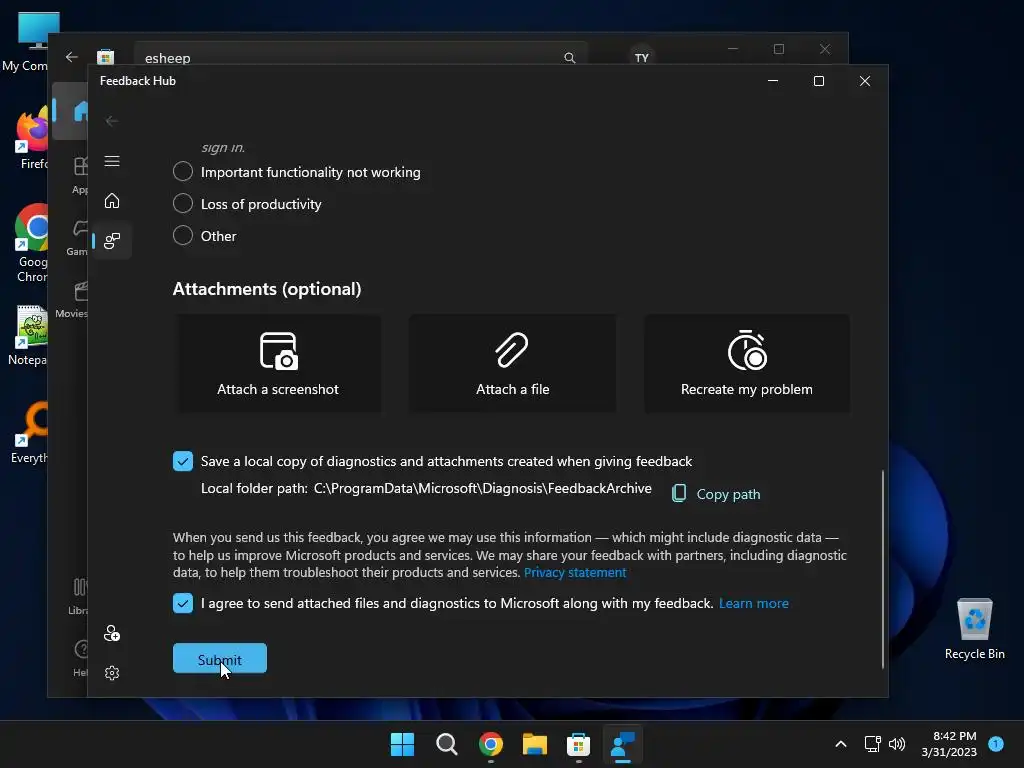Maximize the Feedback Hub window
The height and width of the screenshot is (768, 1024).
click(819, 81)
